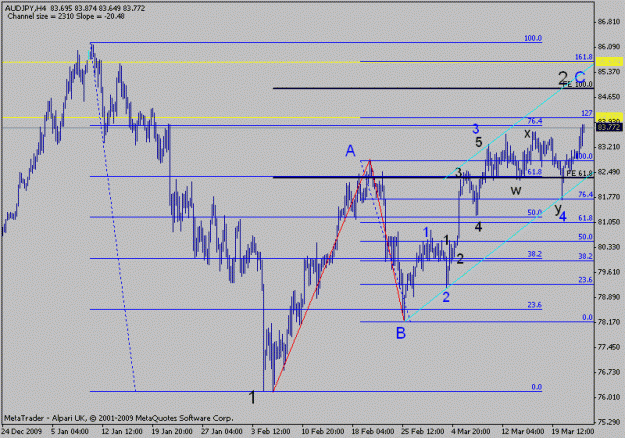Click the MetaTrader Alpari UK copyright text
The height and width of the screenshot is (438, 625).
(119, 418)
